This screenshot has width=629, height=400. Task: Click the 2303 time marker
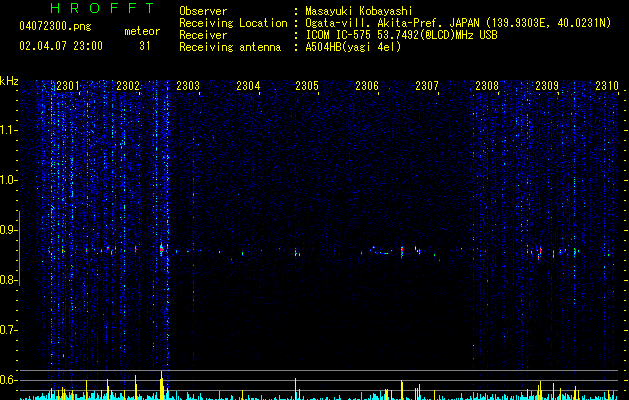point(188,86)
